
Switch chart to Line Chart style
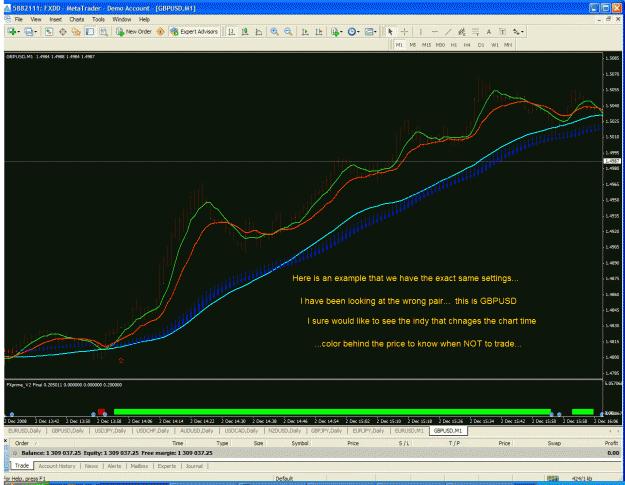click(x=259, y=31)
